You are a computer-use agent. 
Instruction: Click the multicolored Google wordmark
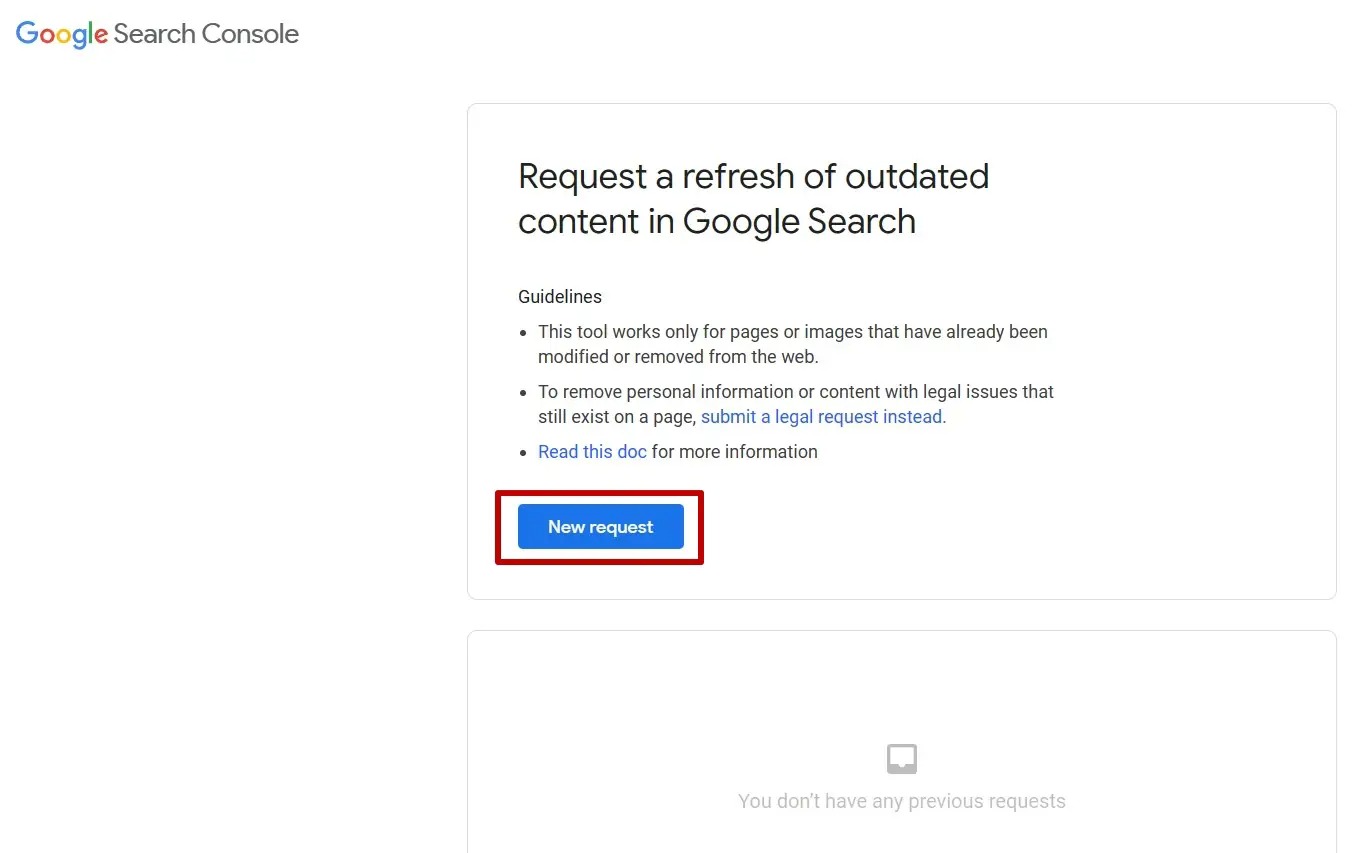pos(60,34)
